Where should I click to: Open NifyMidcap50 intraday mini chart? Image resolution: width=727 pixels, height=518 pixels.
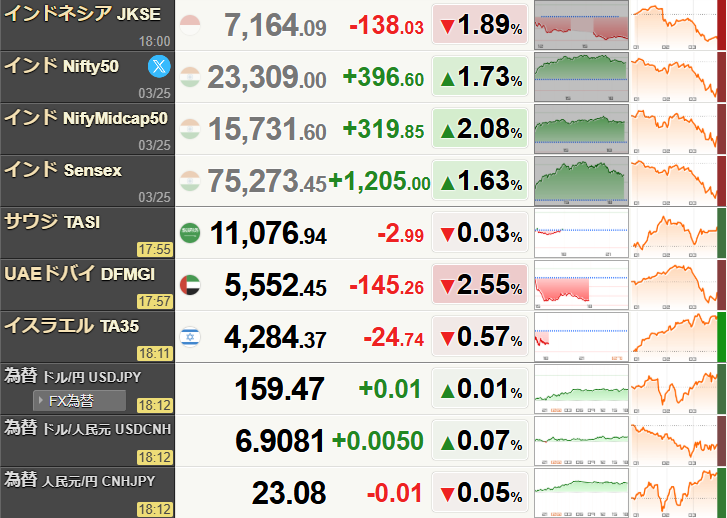tap(581, 129)
